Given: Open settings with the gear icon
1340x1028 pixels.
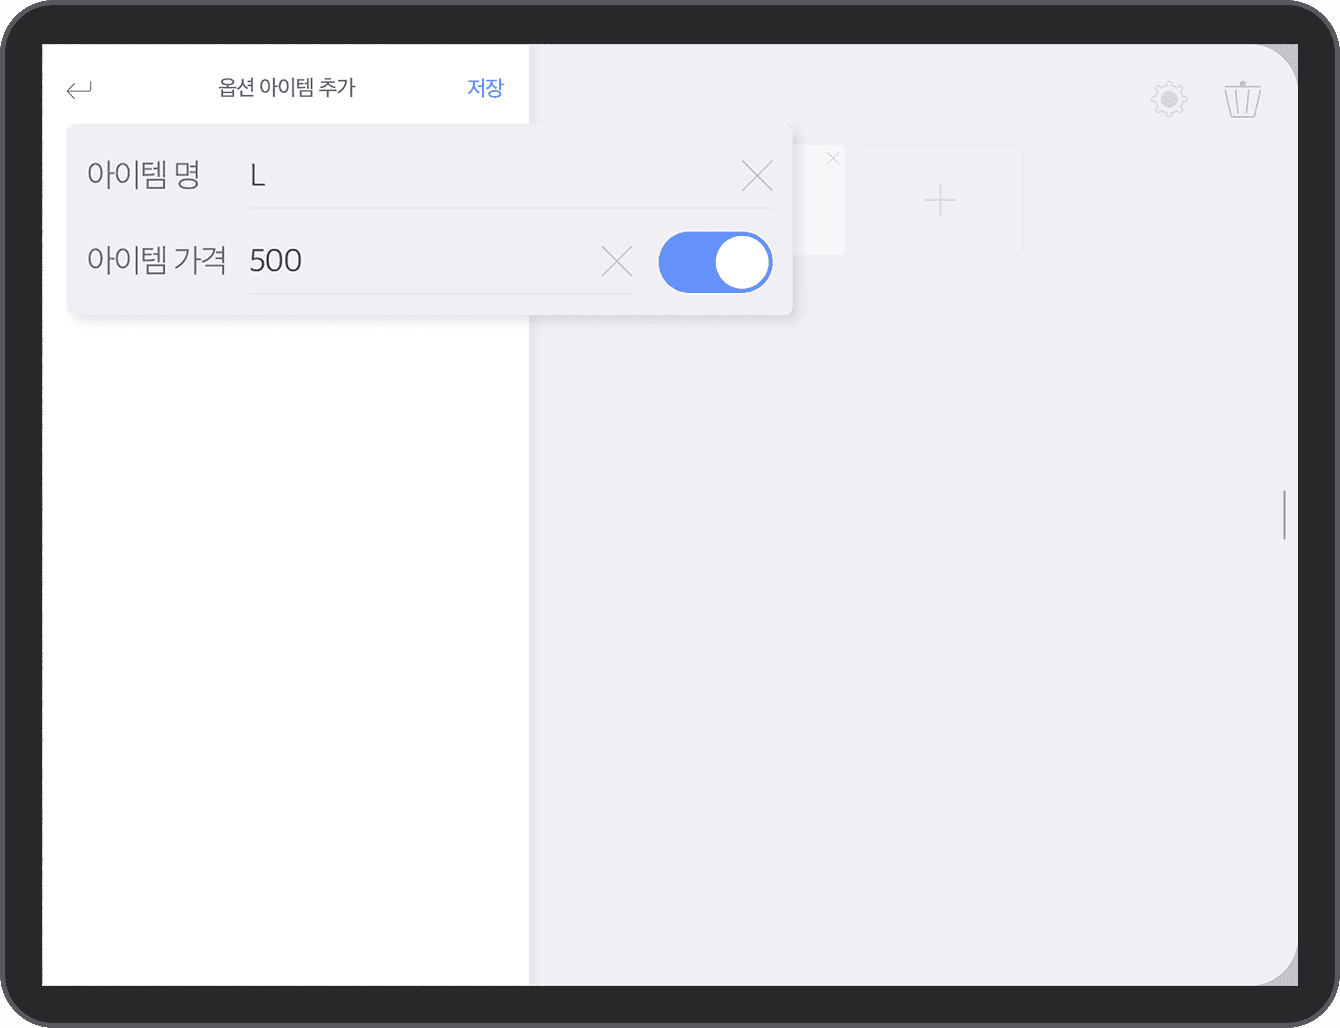Looking at the screenshot, I should [x=1168, y=98].
